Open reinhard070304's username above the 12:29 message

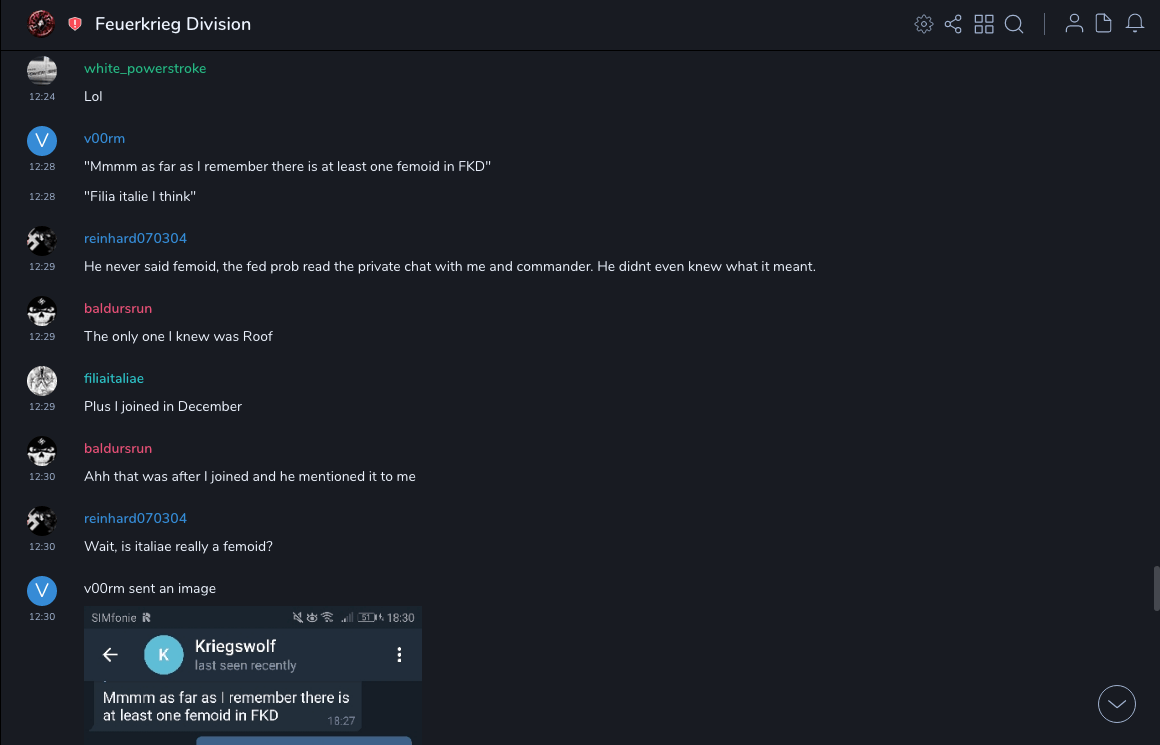[x=135, y=239]
